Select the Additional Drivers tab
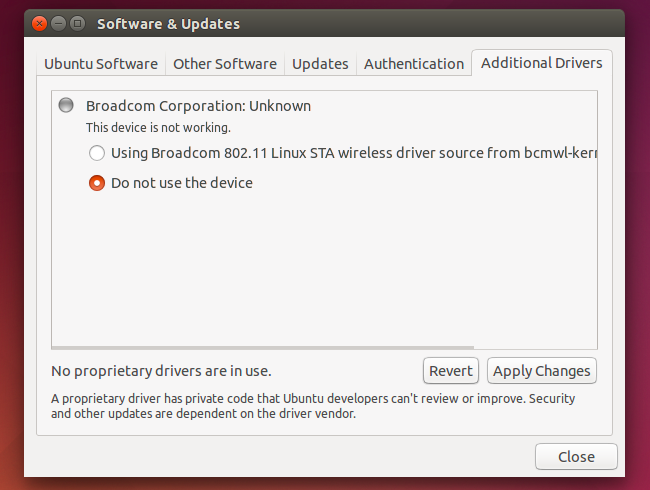Screen dimensions: 650x490 pyautogui.click(x=541, y=63)
